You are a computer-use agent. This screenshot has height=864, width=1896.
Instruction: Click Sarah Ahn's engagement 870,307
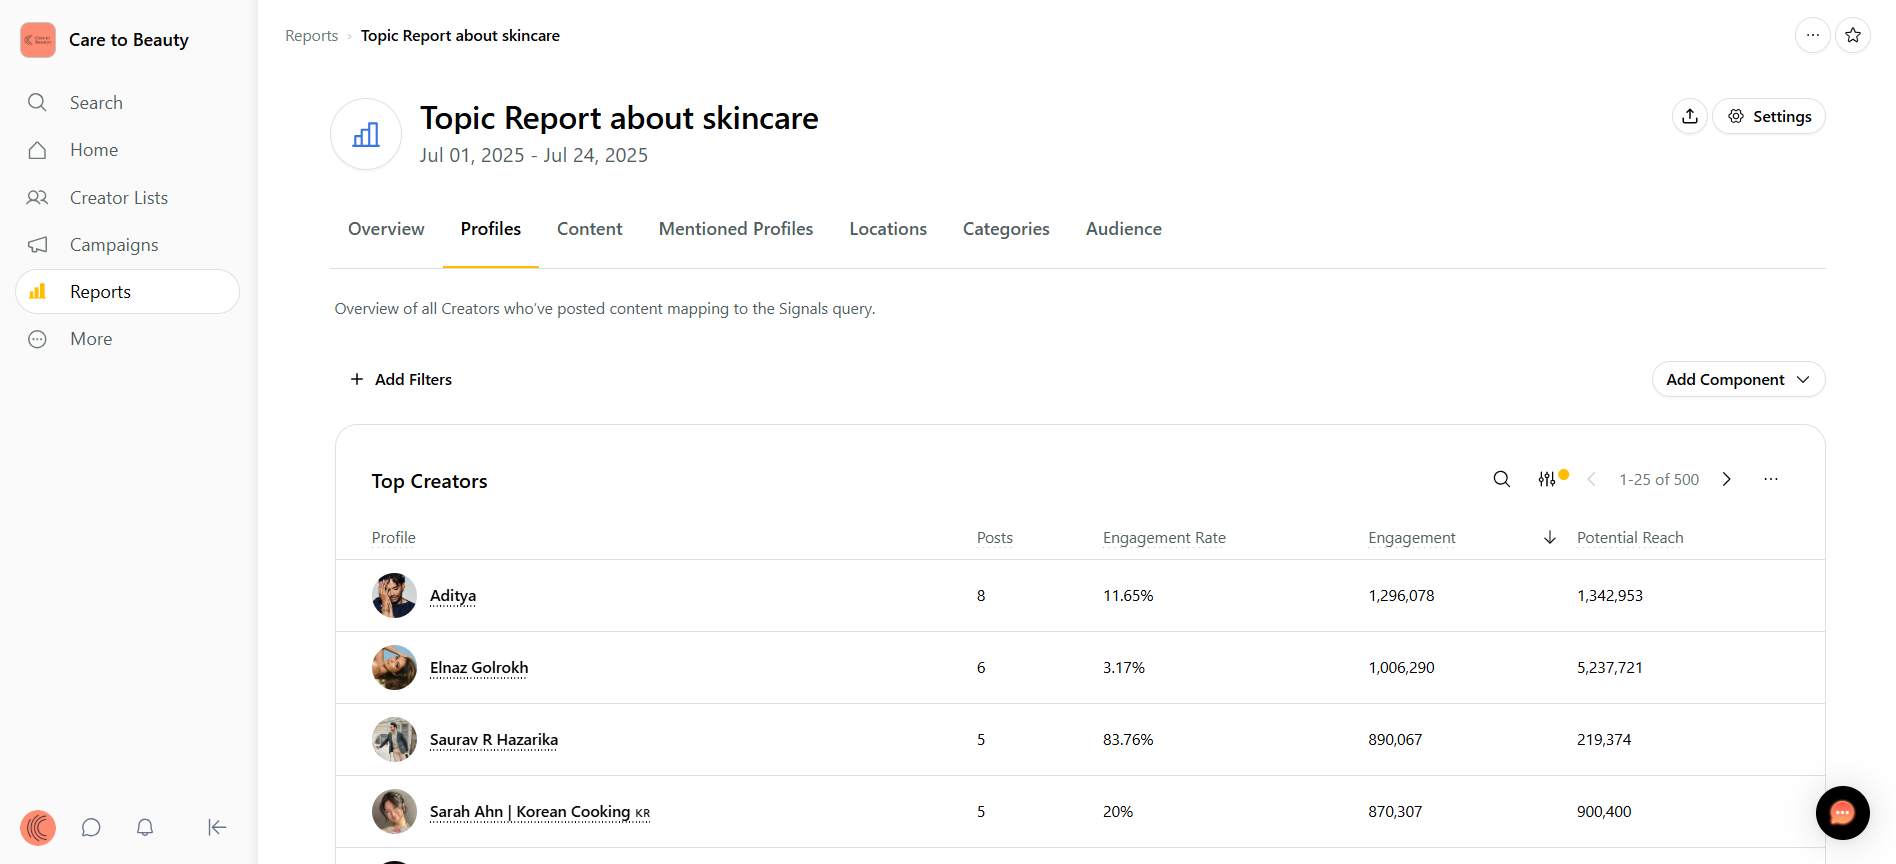click(x=1395, y=812)
